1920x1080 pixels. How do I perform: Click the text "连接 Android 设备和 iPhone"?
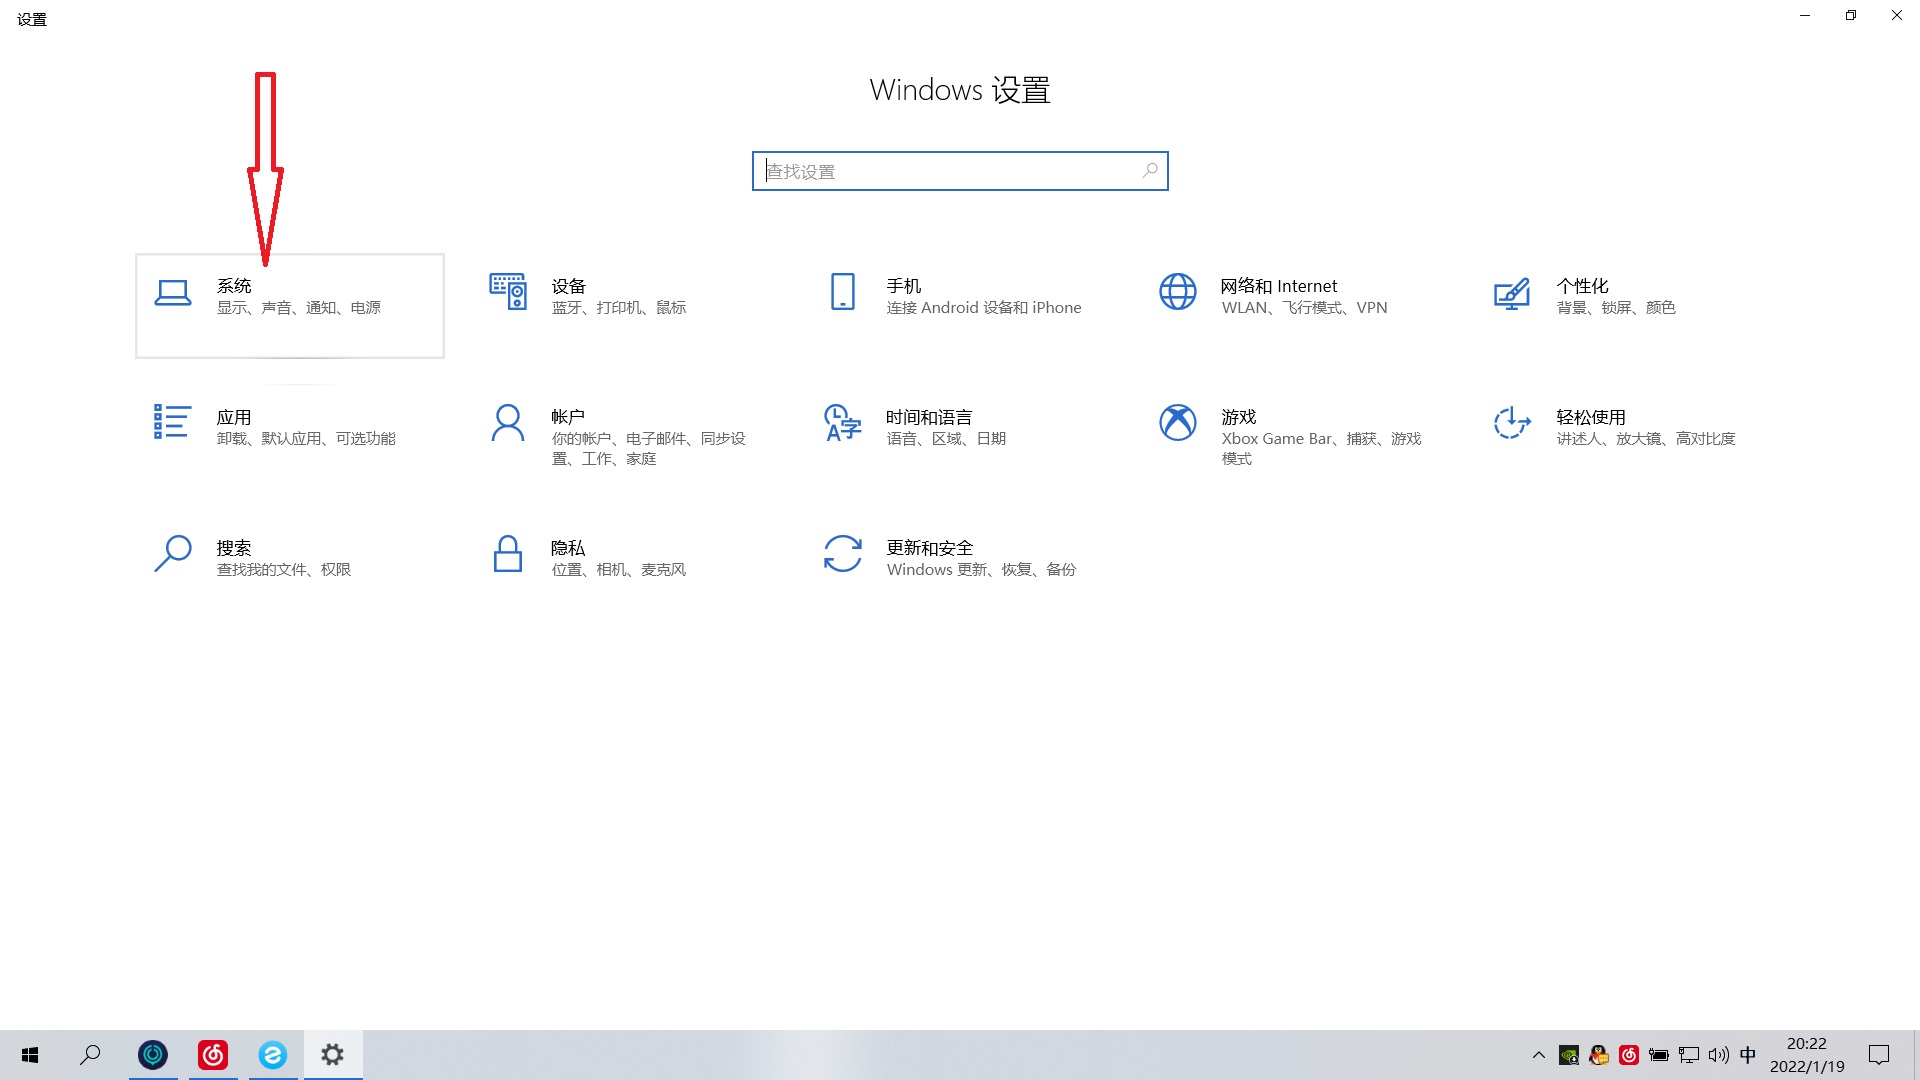click(x=984, y=308)
